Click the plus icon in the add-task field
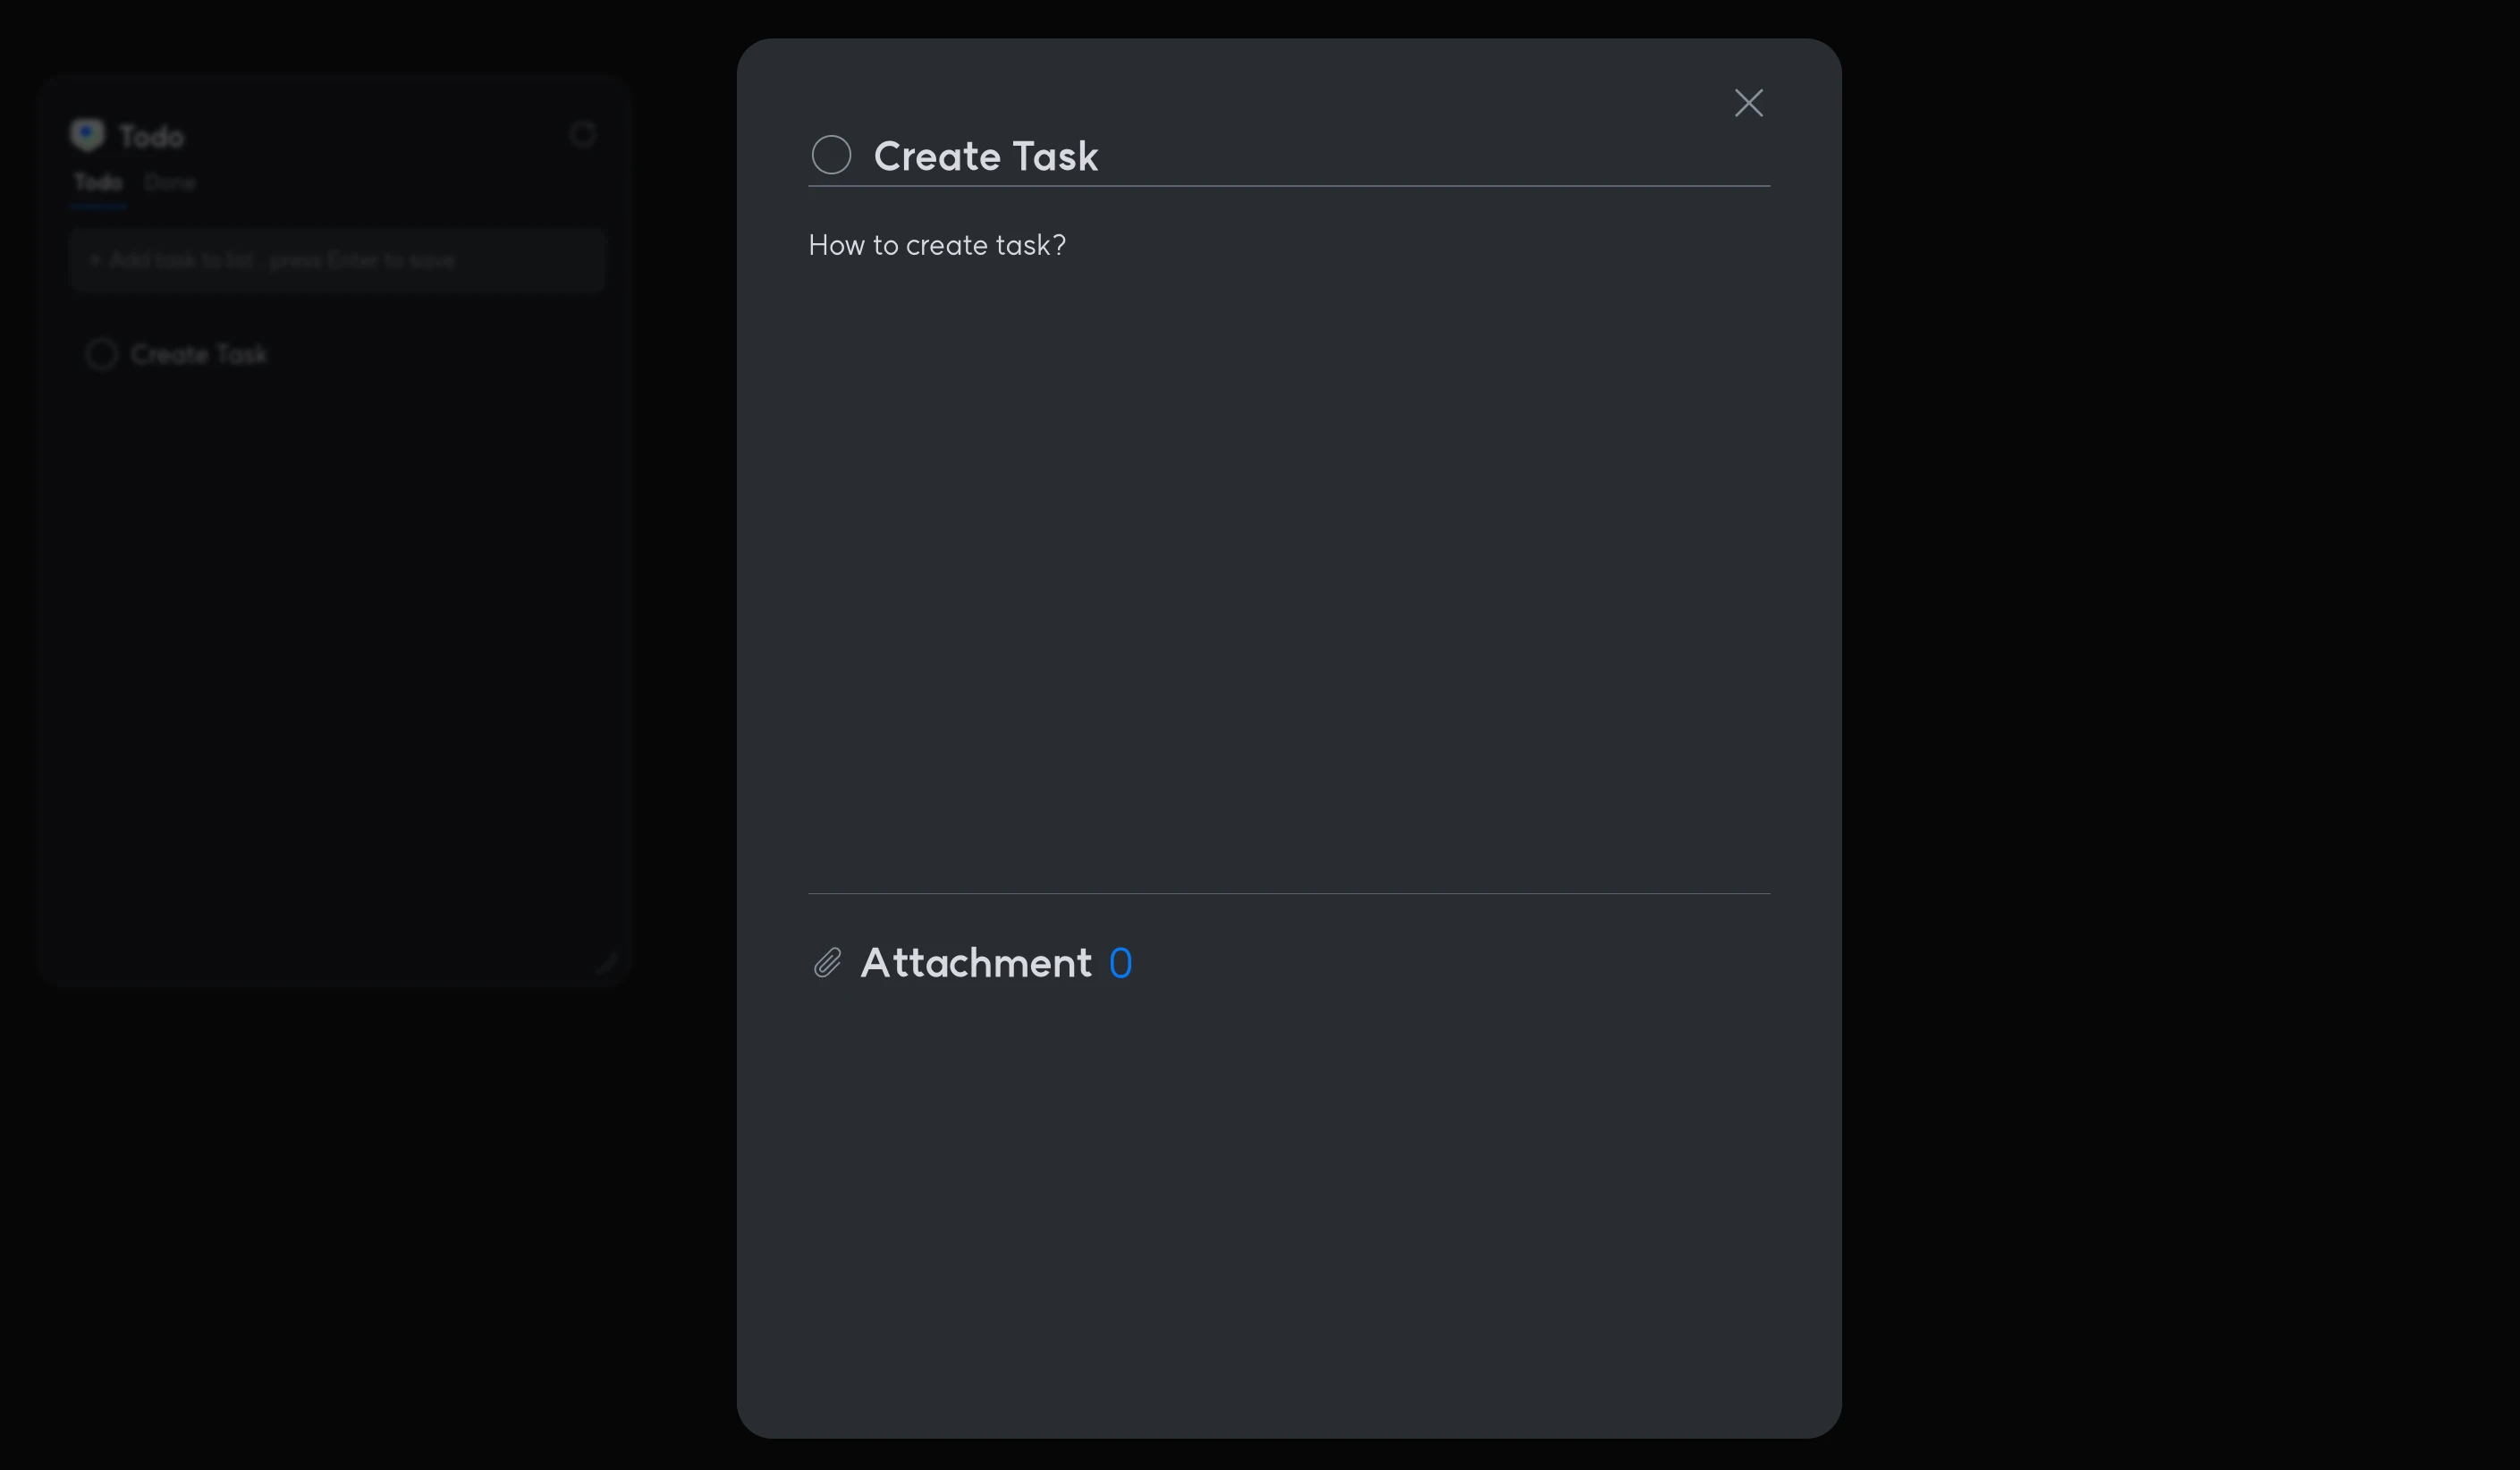The width and height of the screenshot is (2520, 1470). pos(95,260)
